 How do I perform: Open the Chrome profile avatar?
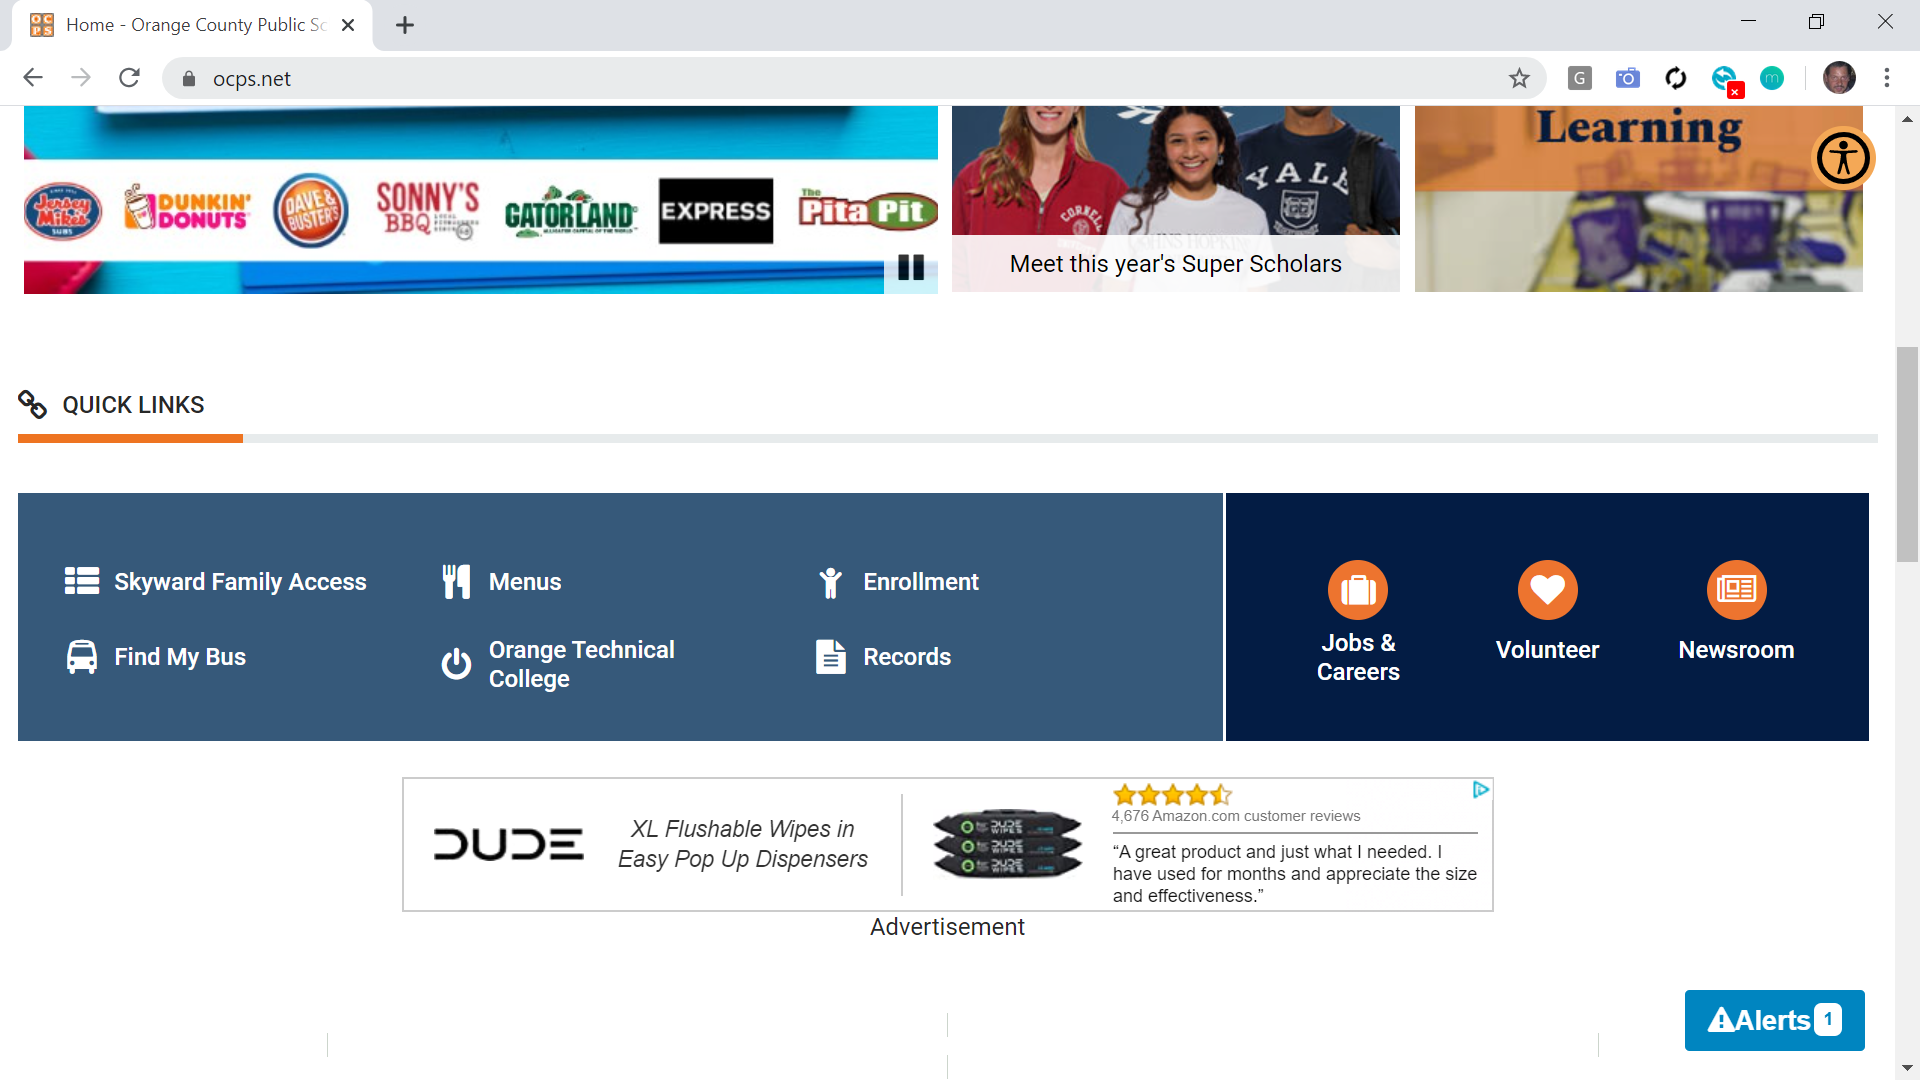coord(1839,78)
